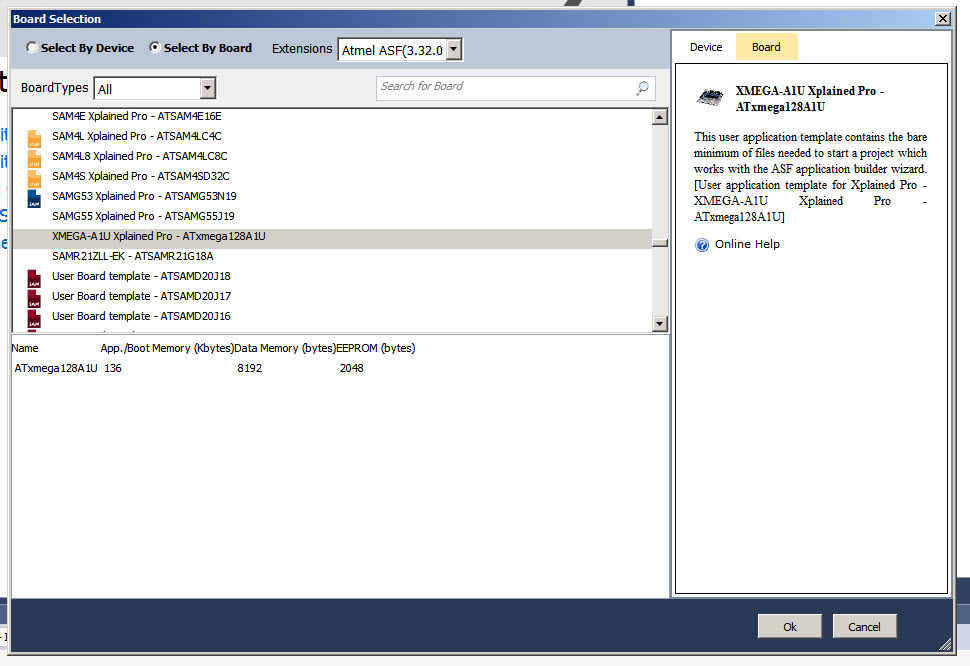The height and width of the screenshot is (666, 970).
Task: Click the Cancel button
Action: pyautogui.click(x=864, y=626)
